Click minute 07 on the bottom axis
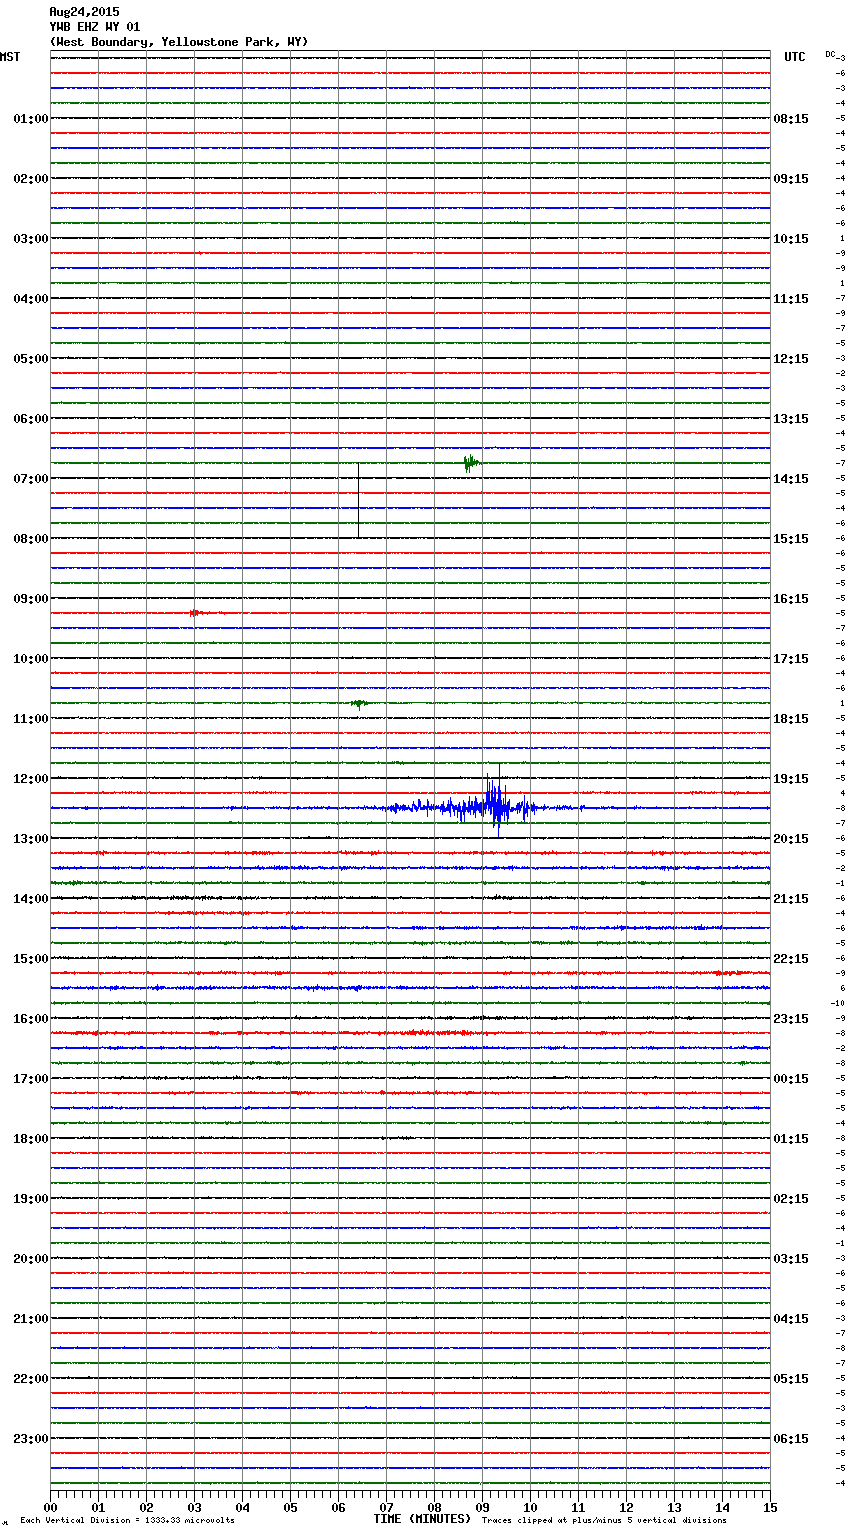This screenshot has width=850, height=1534. 386,1507
